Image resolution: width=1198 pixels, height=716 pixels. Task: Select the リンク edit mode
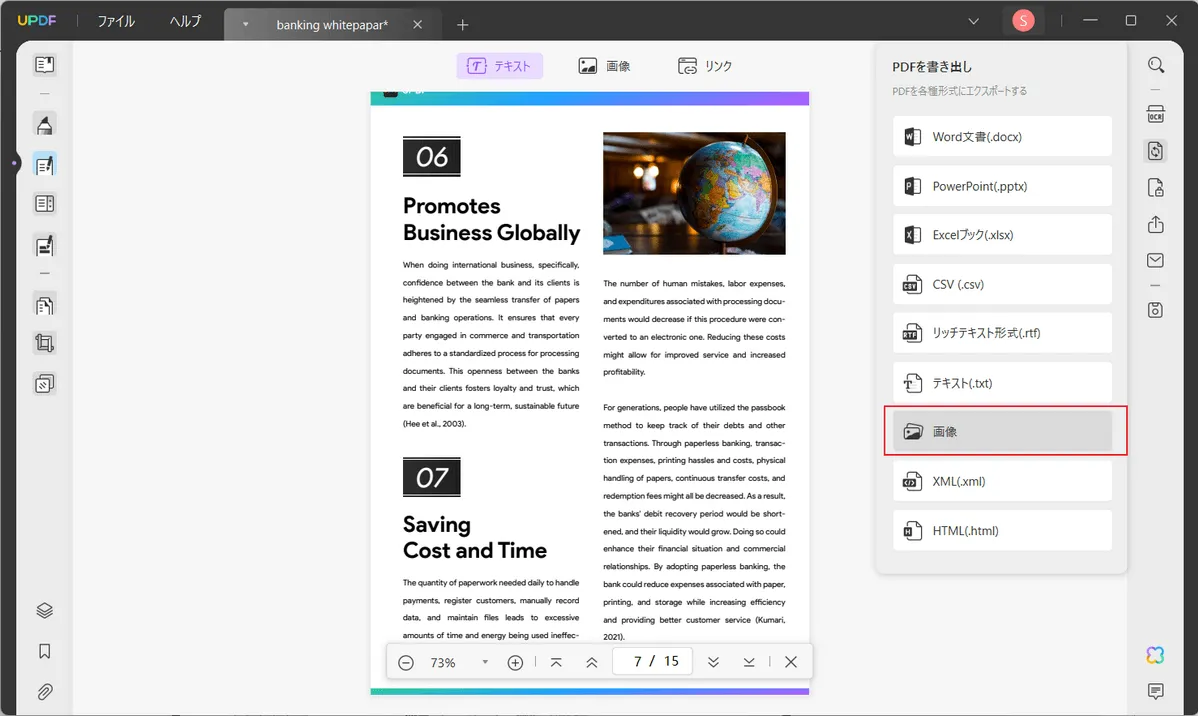(x=705, y=66)
